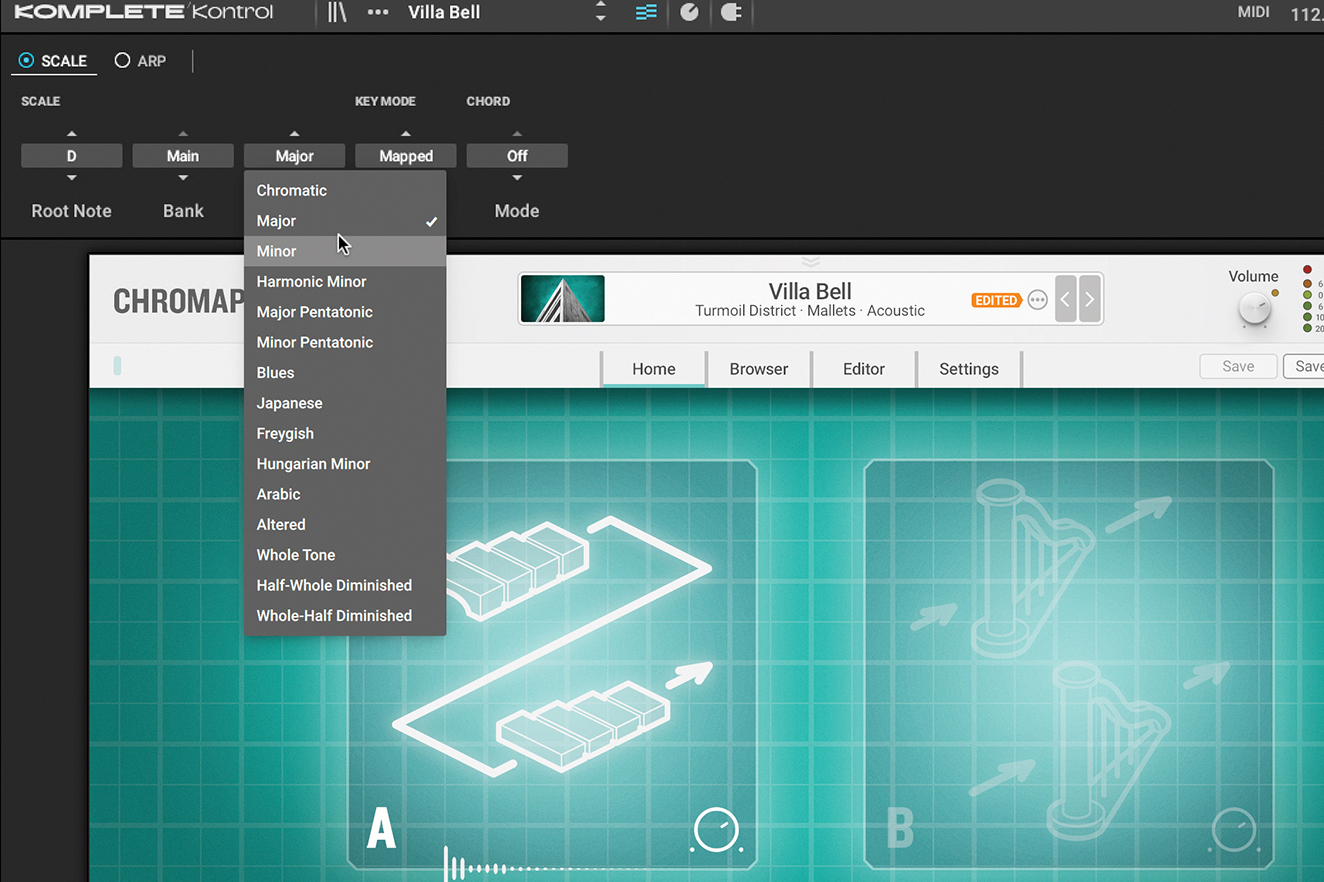Viewport: 1324px width, 882px height.
Task: Switch to the Settings tab
Action: pyautogui.click(x=969, y=369)
